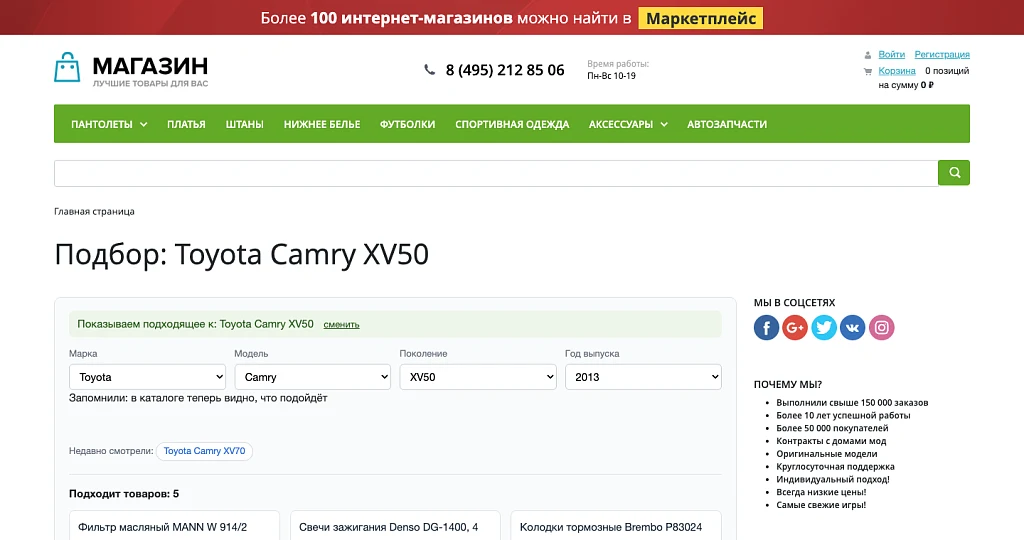
Task: Expand the Модель dropdown showing Camry
Action: pyautogui.click(x=313, y=377)
